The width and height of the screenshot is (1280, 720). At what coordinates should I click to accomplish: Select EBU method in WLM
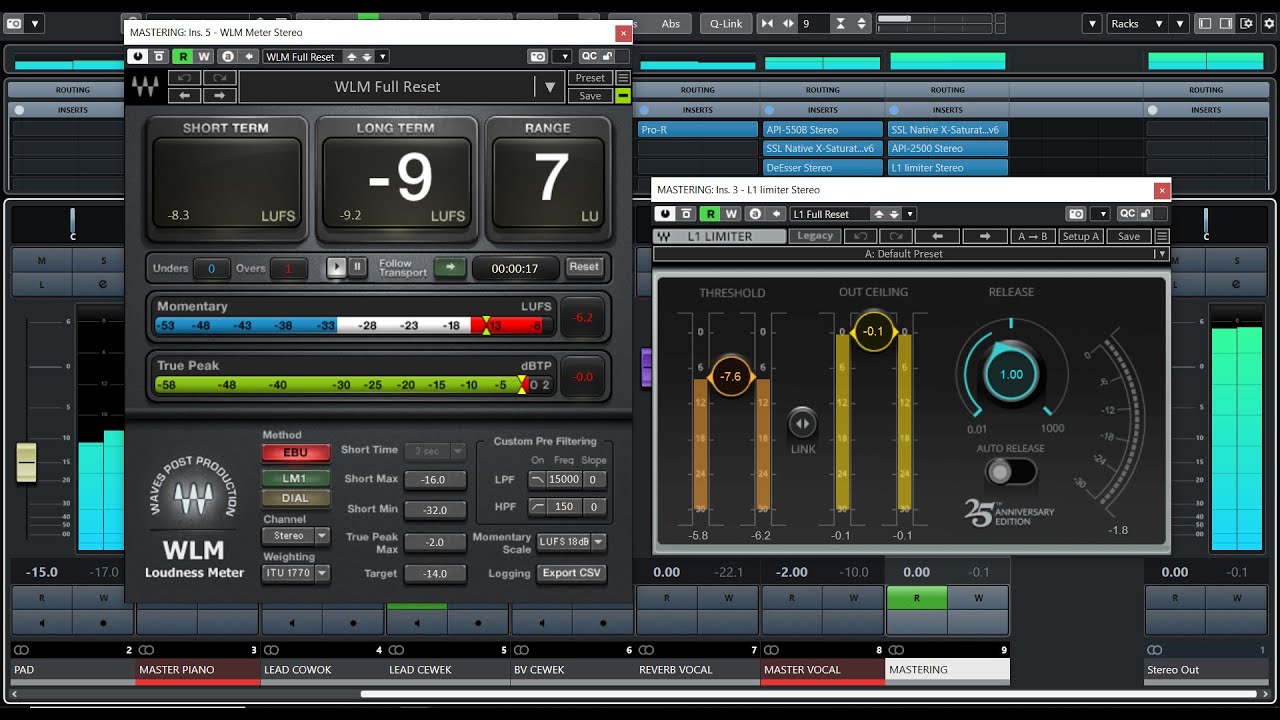click(295, 452)
